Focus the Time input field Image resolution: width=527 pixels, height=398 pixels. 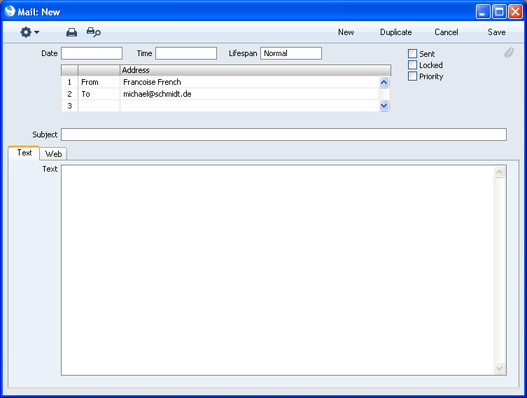coord(186,53)
